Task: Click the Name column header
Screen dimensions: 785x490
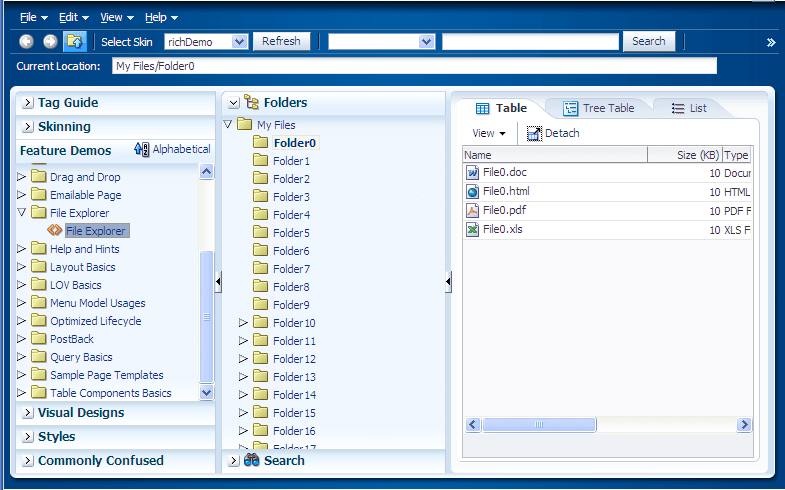Action: pos(555,155)
